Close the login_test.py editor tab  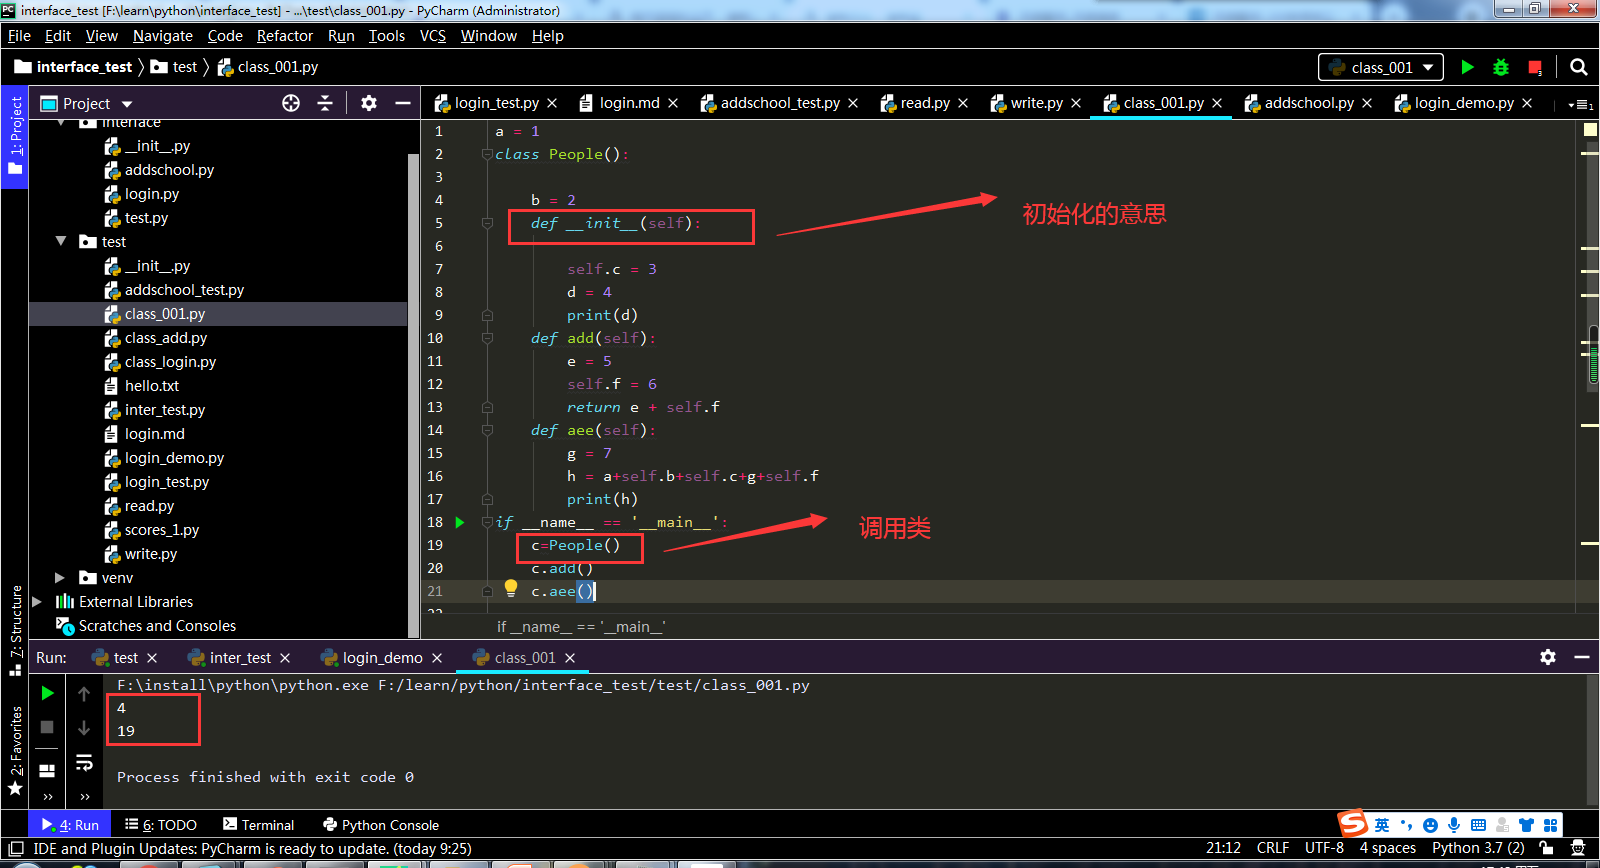(552, 103)
